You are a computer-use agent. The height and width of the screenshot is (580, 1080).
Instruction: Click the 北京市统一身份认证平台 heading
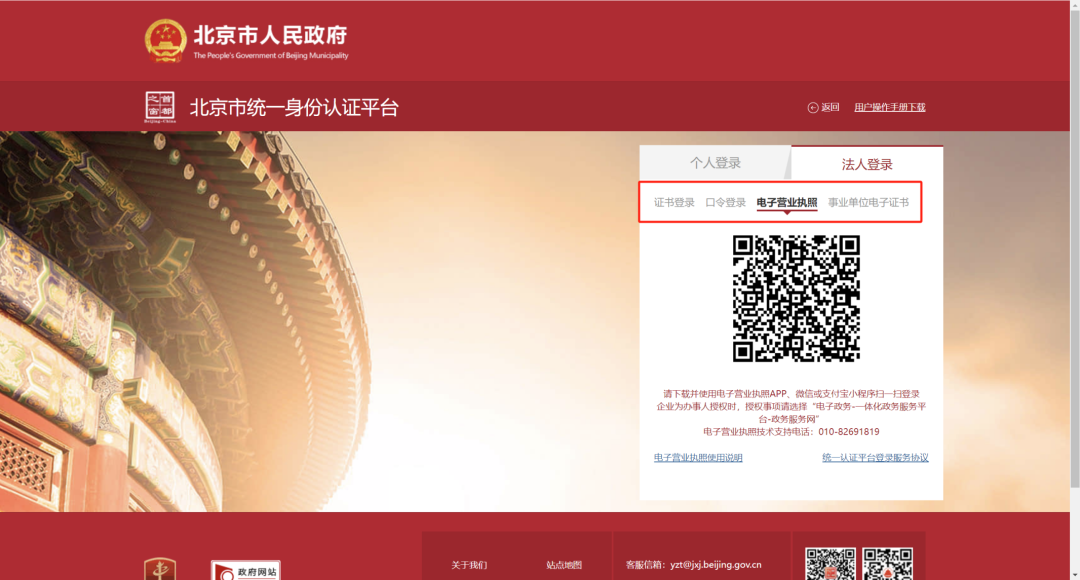tap(294, 107)
